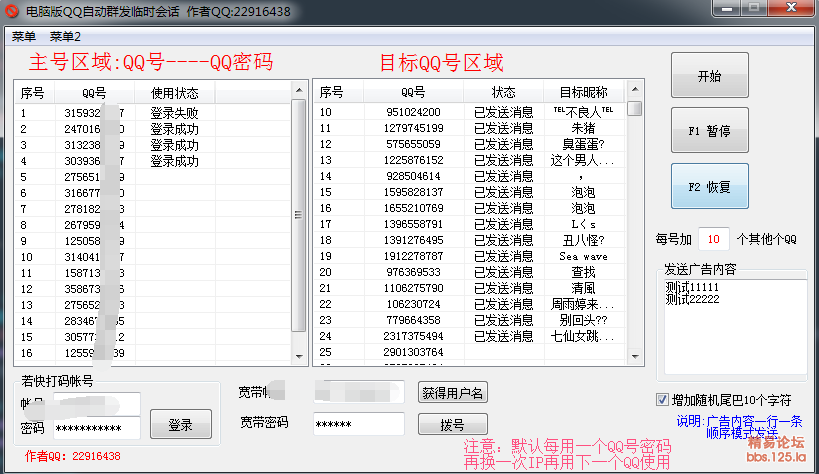Click nickname 朱猪

(583, 128)
